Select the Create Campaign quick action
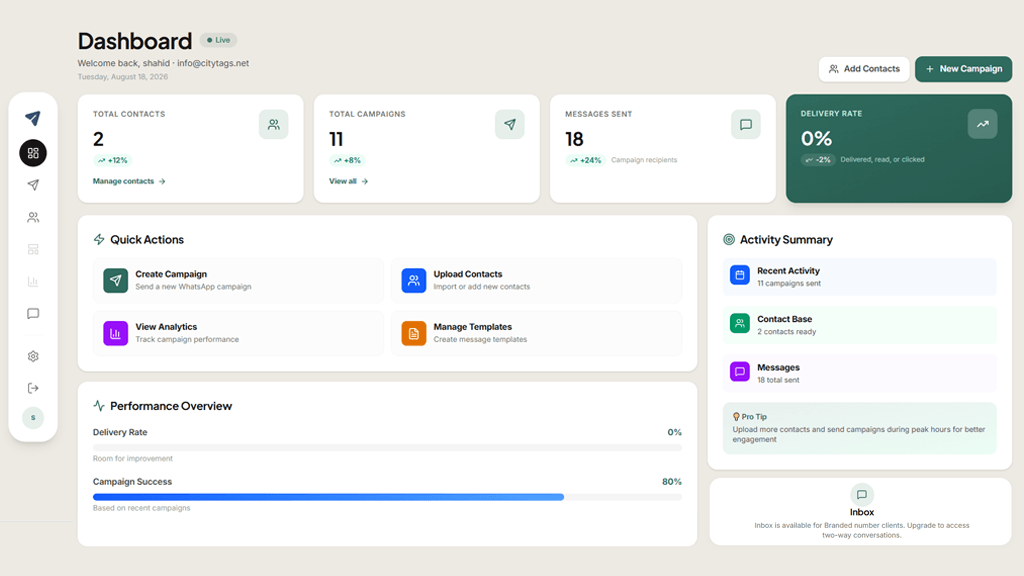The height and width of the screenshot is (576, 1024). pyautogui.click(x=238, y=280)
